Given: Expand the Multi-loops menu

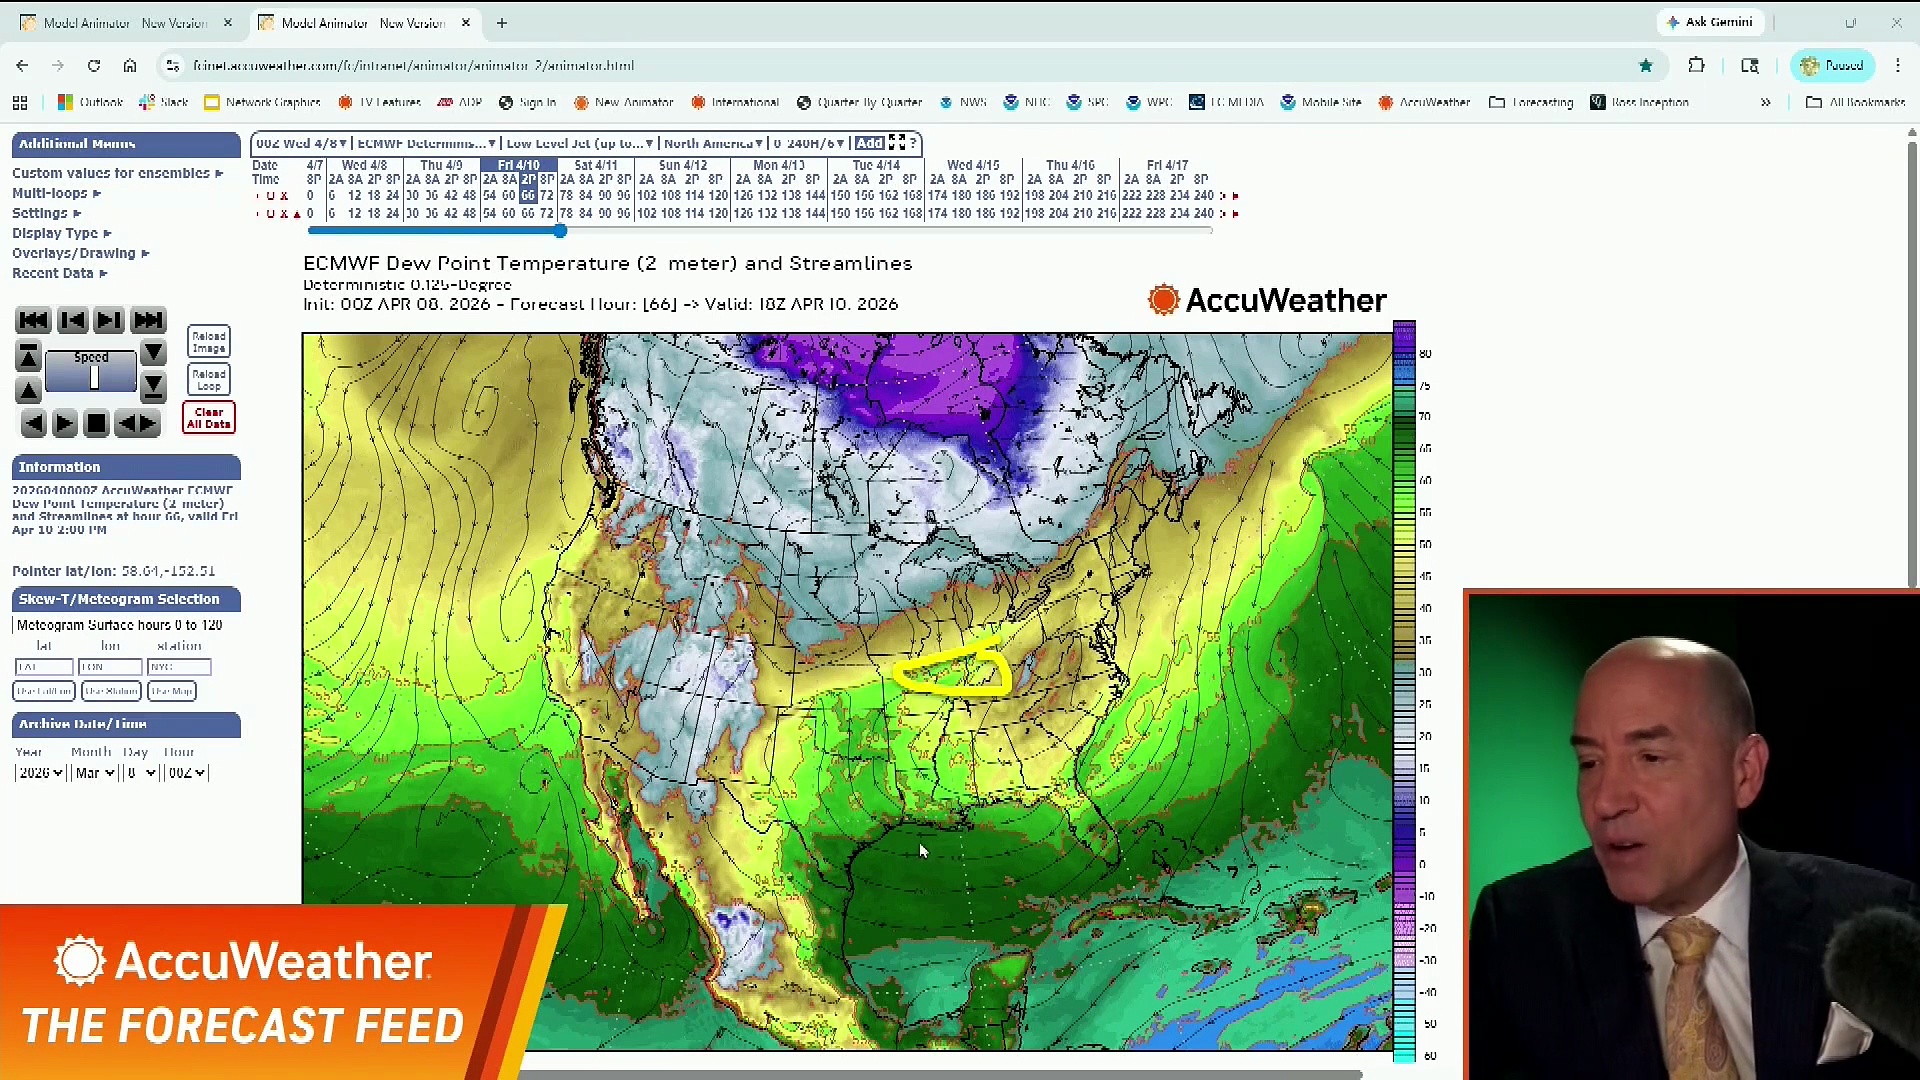Looking at the screenshot, I should [x=56, y=193].
